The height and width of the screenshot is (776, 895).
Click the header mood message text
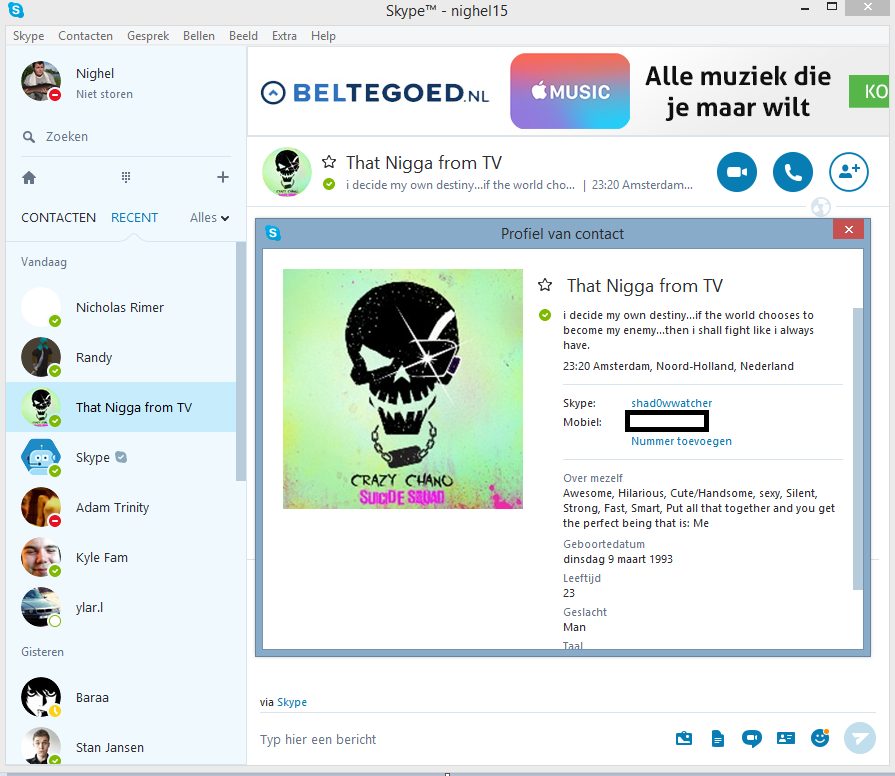coord(460,185)
